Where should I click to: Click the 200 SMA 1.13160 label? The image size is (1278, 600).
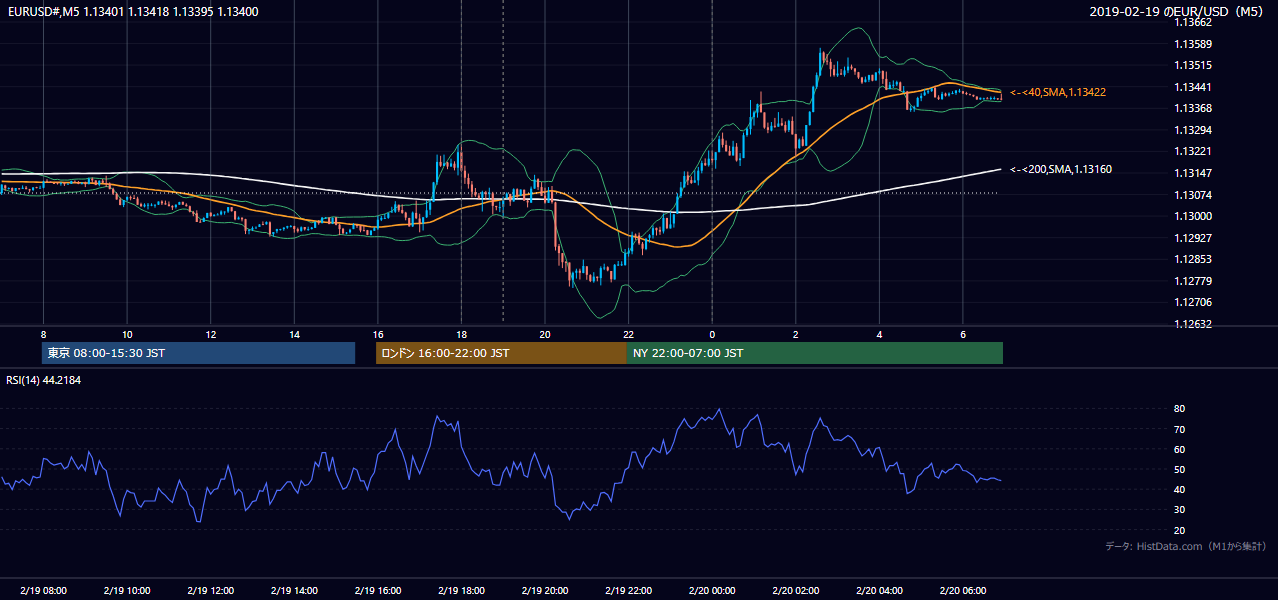(x=1061, y=170)
